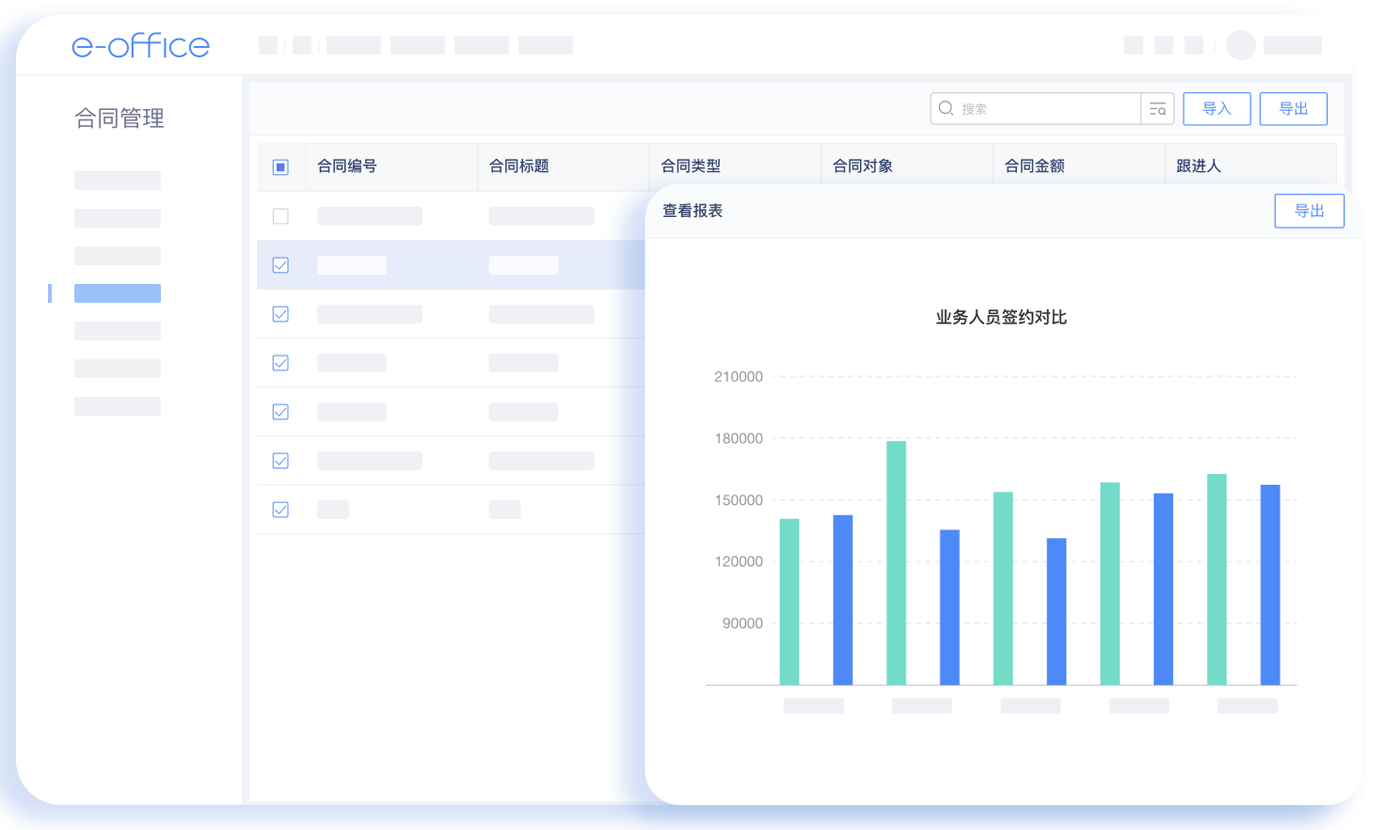Click the 合同金额 column header

click(x=1035, y=167)
